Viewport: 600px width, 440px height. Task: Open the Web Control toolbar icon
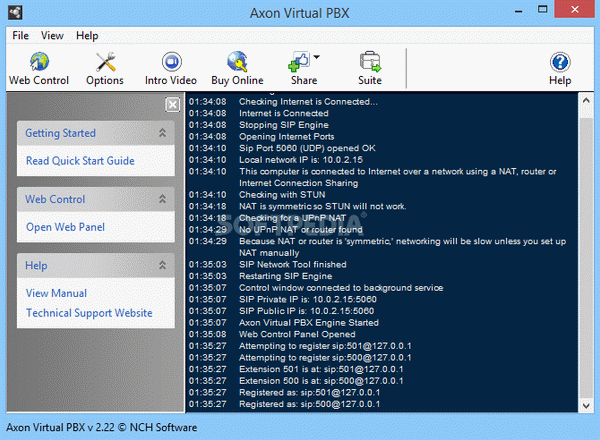tap(40, 68)
